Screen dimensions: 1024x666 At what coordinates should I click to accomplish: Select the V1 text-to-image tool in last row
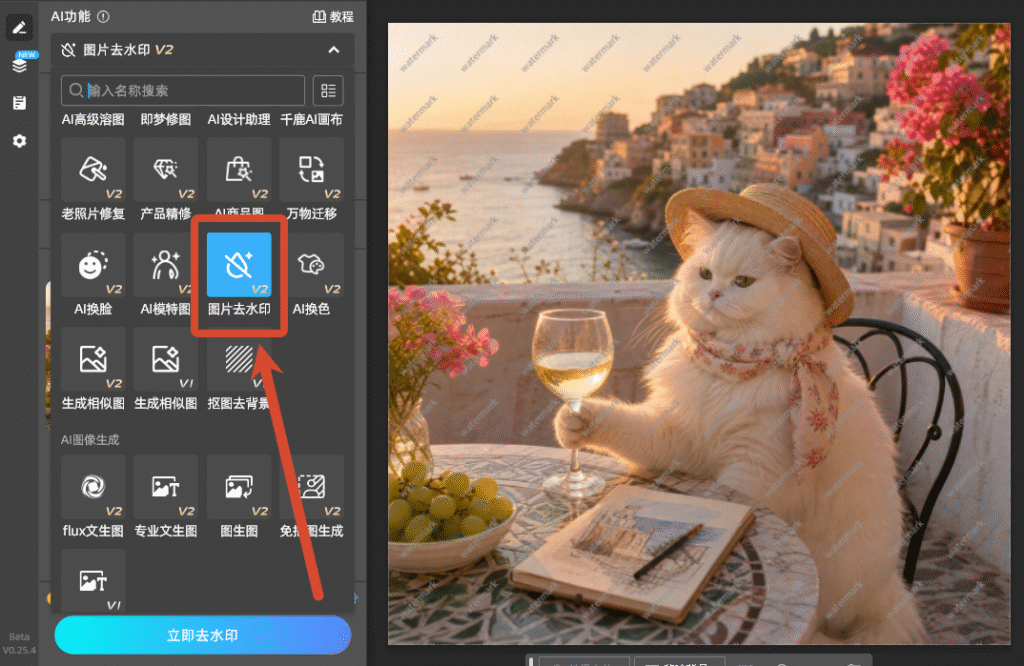tap(93, 580)
